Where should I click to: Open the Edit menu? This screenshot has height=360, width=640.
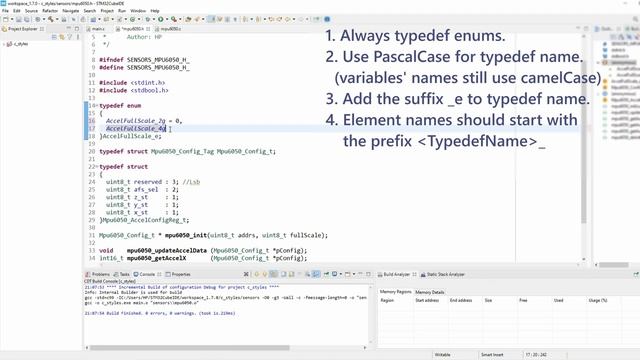pyautogui.click(x=17, y=11)
